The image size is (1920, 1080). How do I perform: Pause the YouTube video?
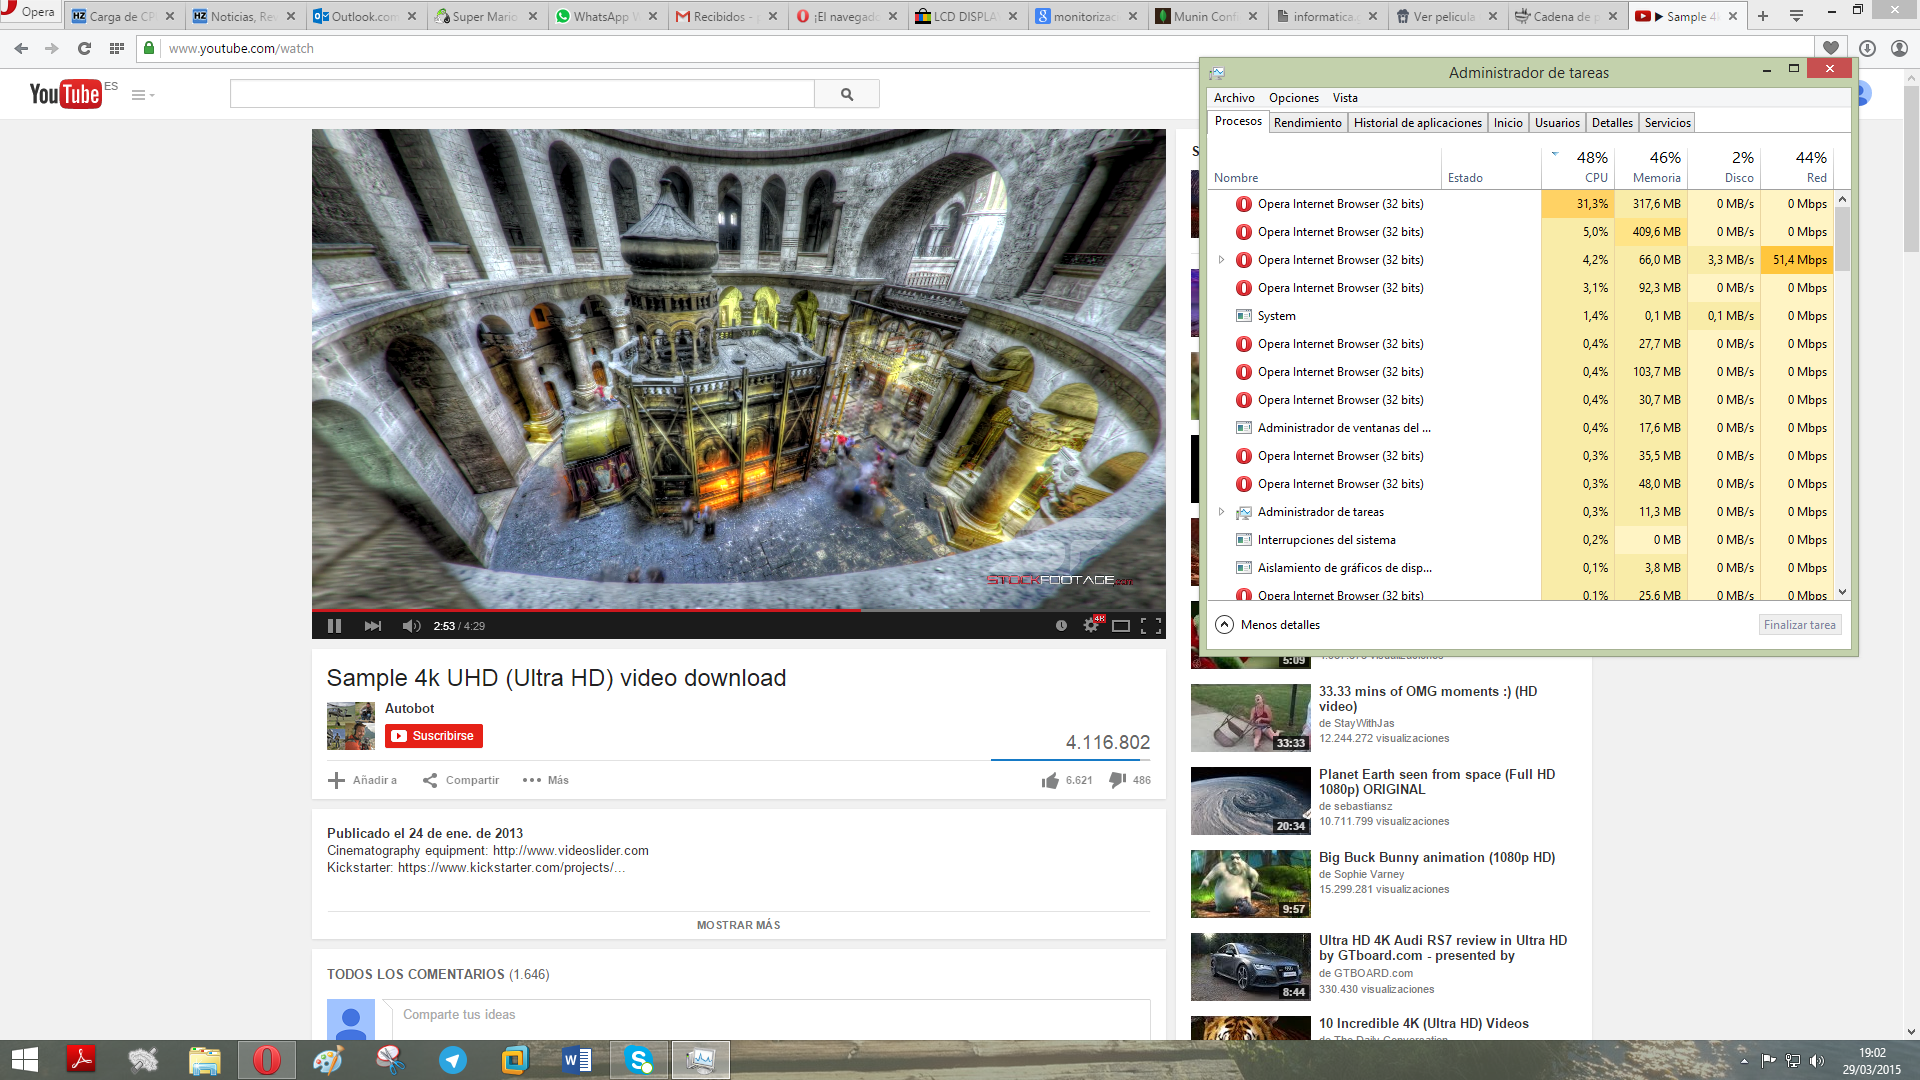[334, 626]
